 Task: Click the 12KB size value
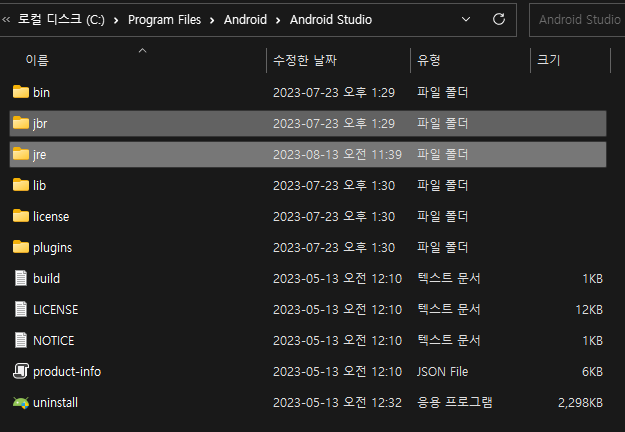[589, 310]
